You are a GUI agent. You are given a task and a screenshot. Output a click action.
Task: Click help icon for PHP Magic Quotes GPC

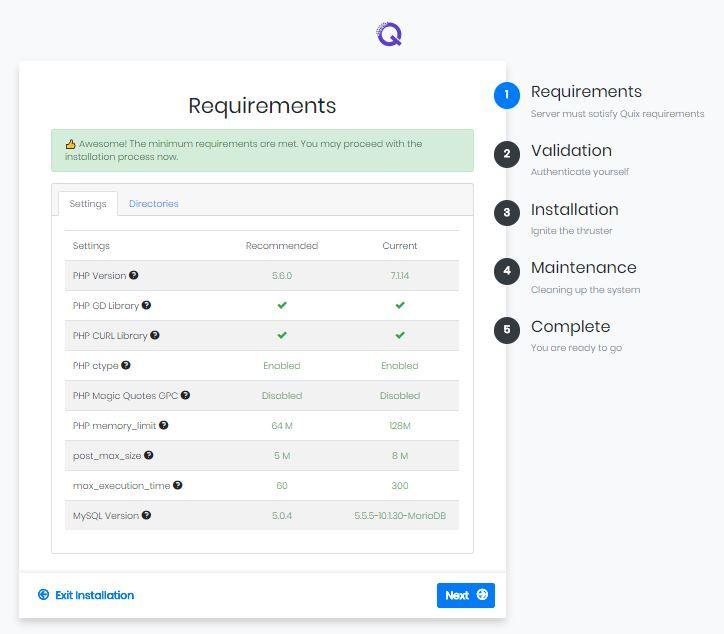pos(185,395)
